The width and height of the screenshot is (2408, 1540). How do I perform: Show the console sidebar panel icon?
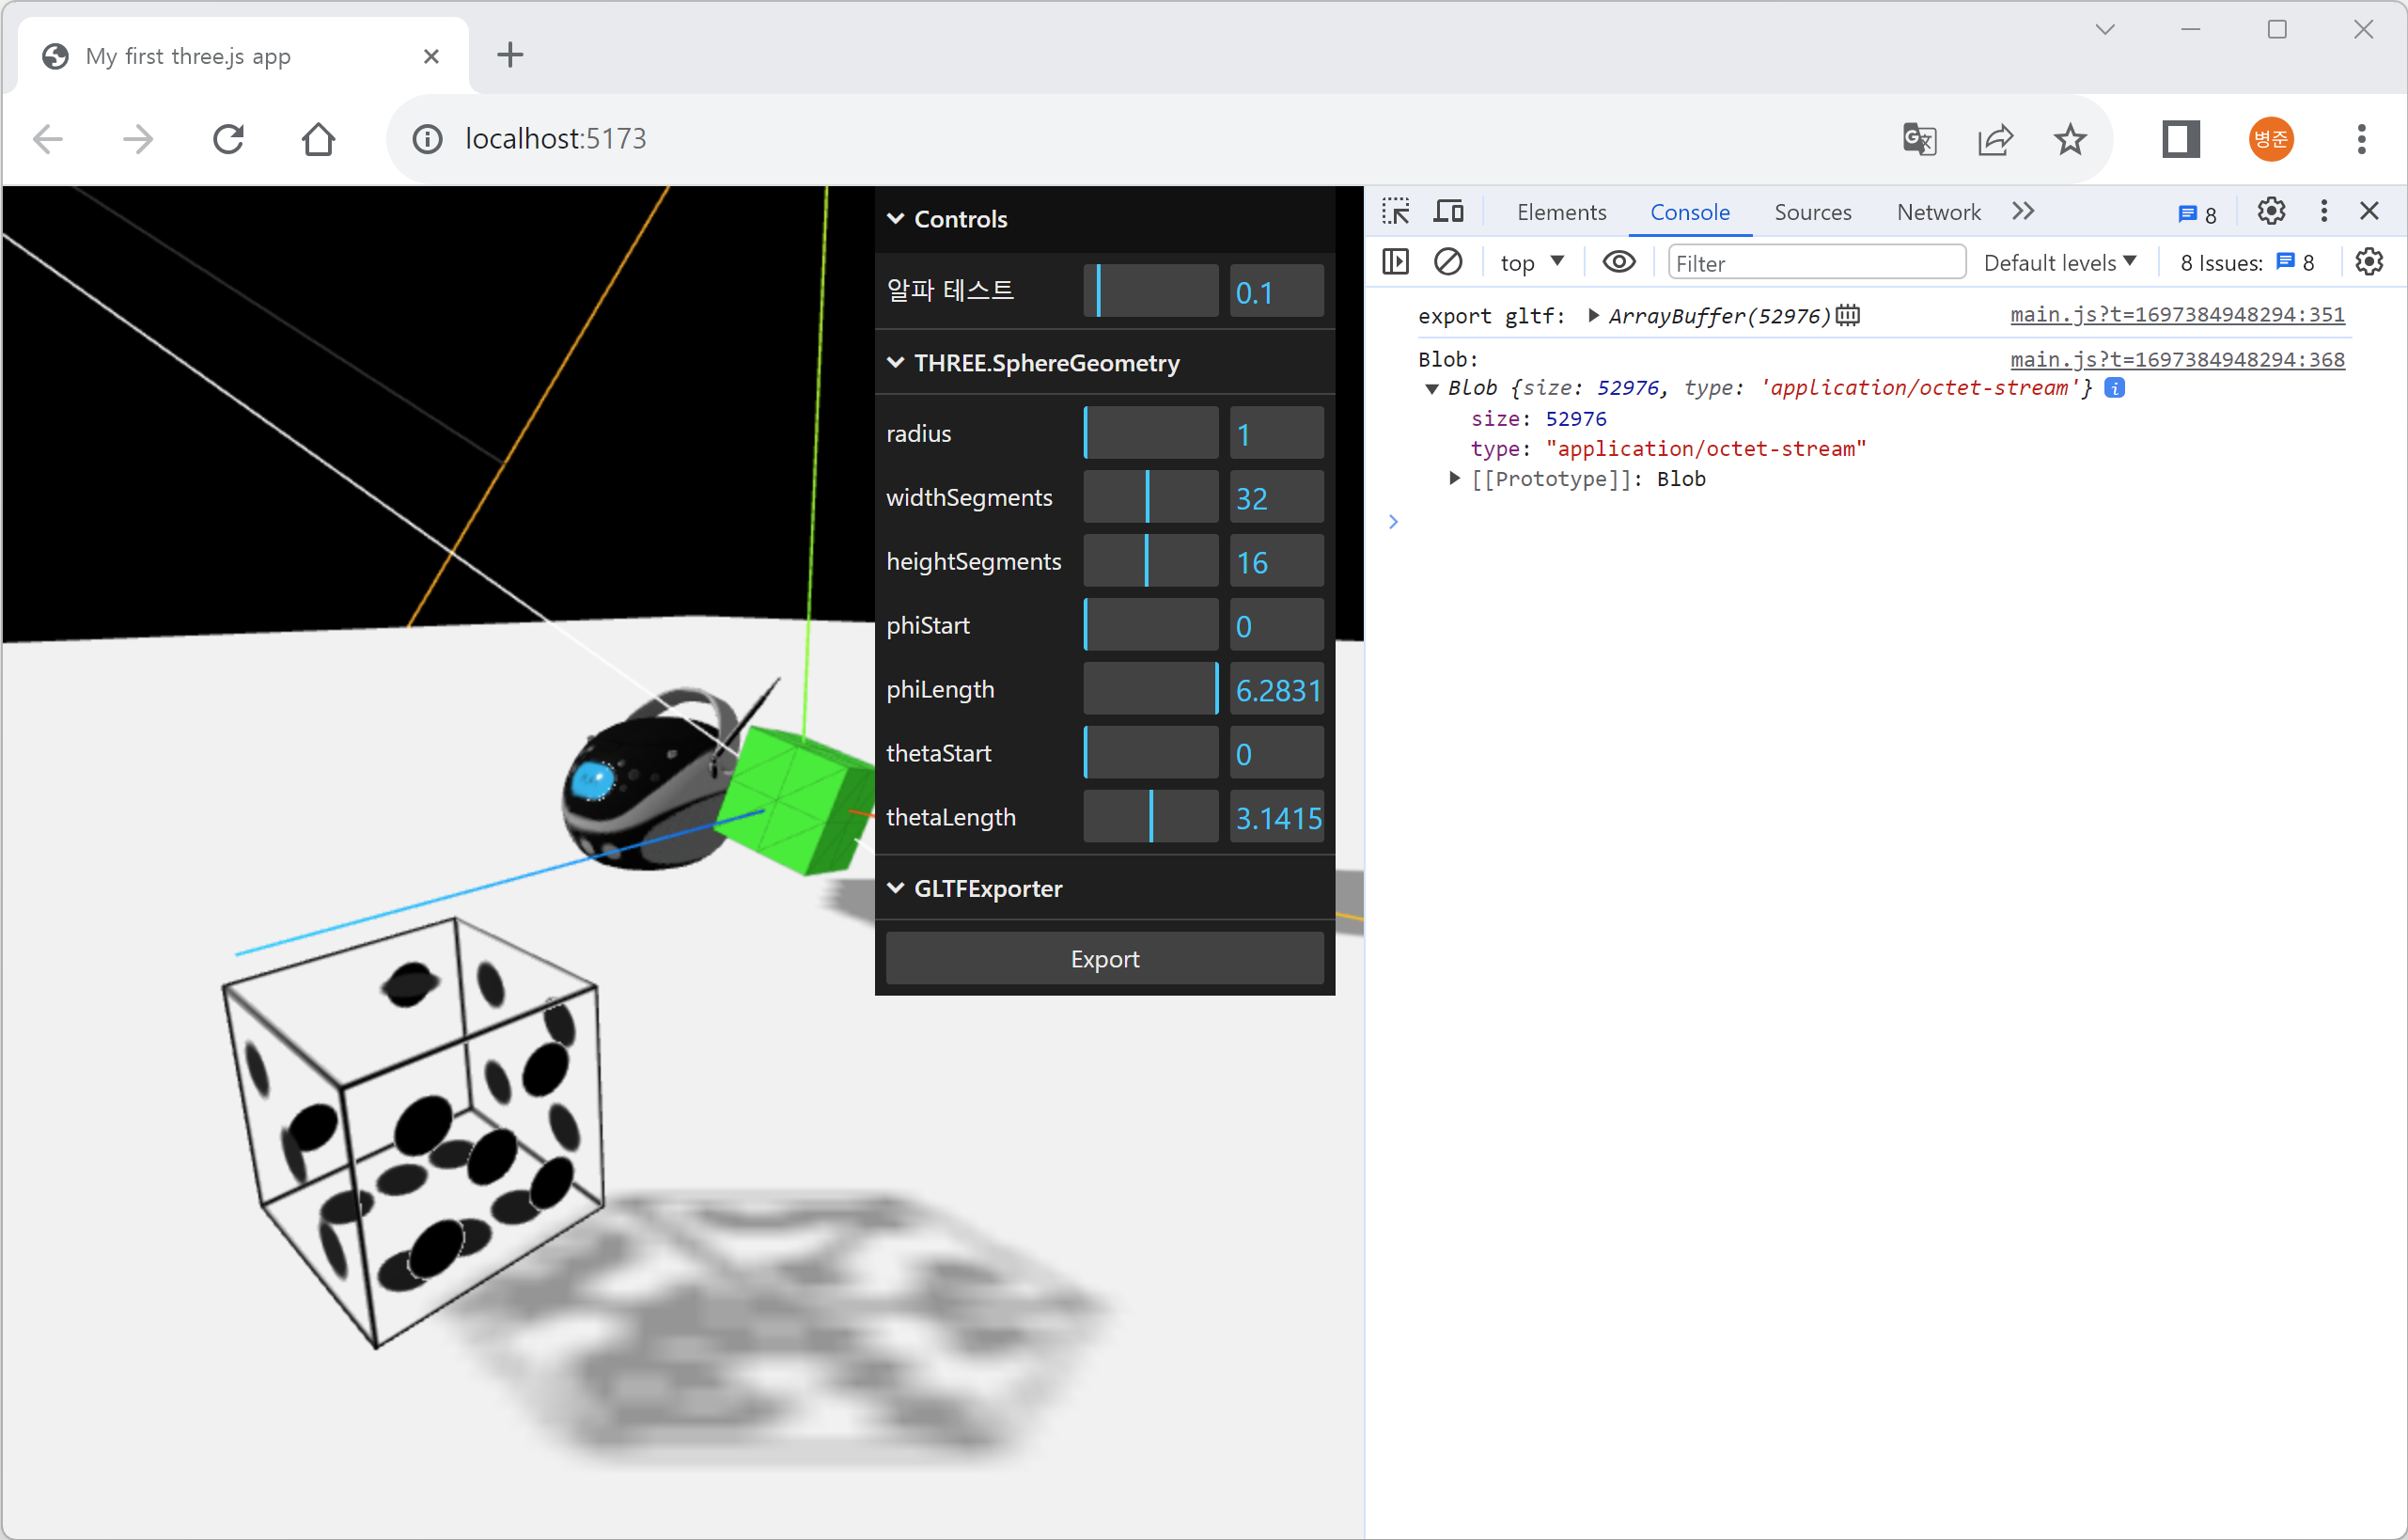coord(1396,263)
